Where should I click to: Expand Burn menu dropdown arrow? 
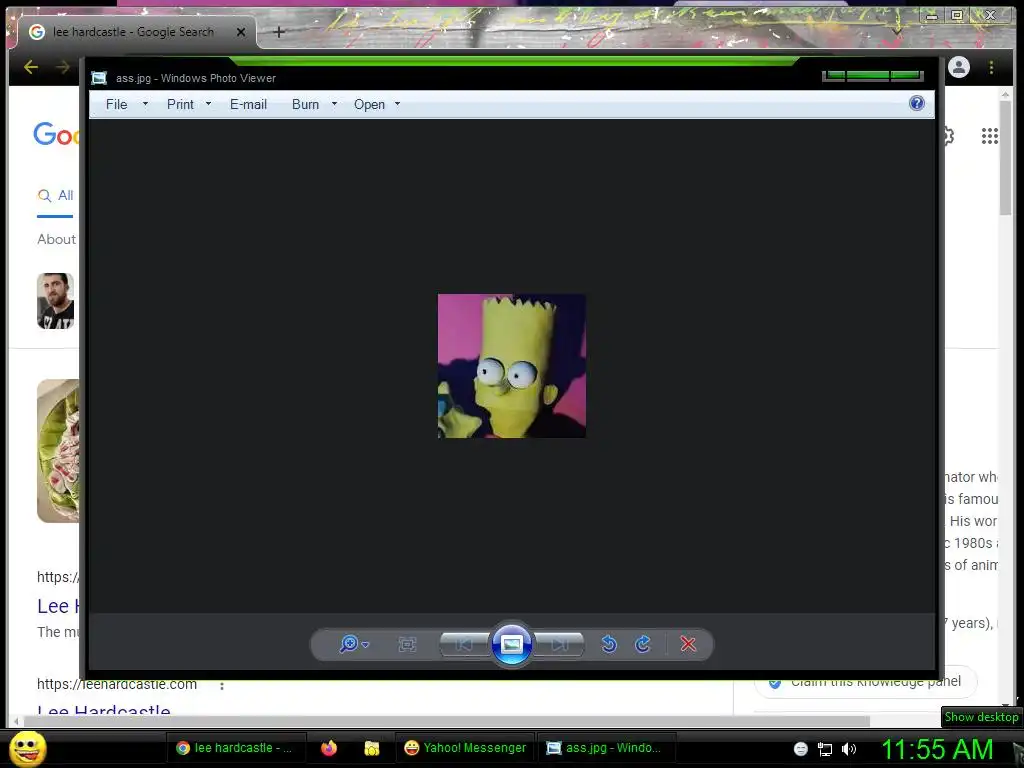[x=334, y=104]
